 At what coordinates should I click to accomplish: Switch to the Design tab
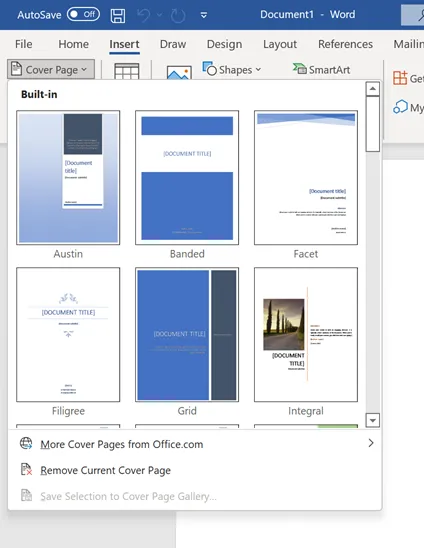(224, 44)
